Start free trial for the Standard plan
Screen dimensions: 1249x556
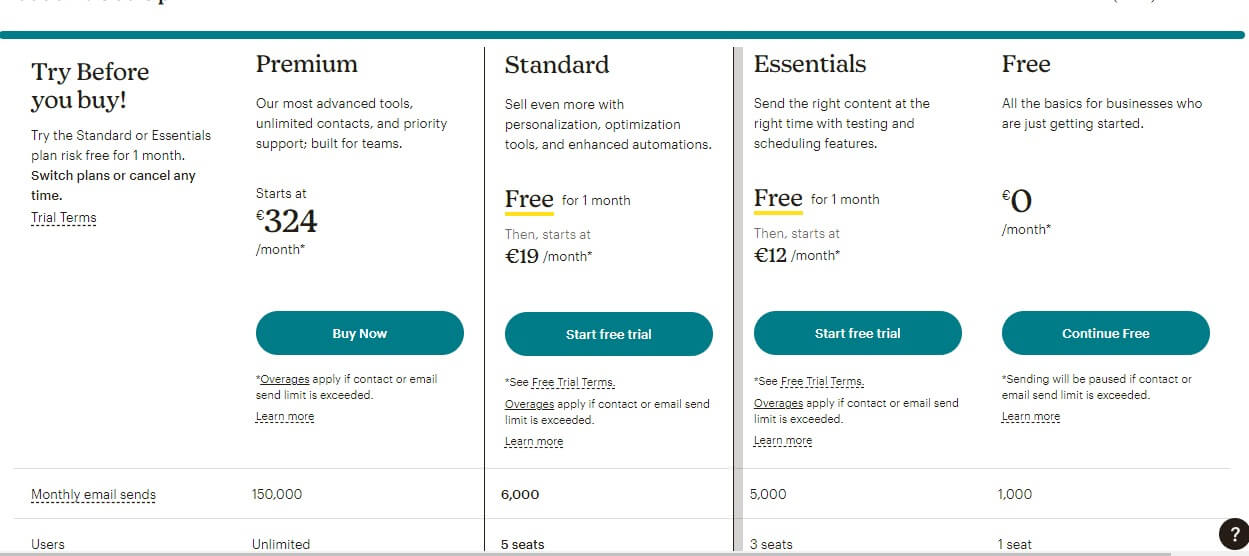pyautogui.click(x=608, y=334)
